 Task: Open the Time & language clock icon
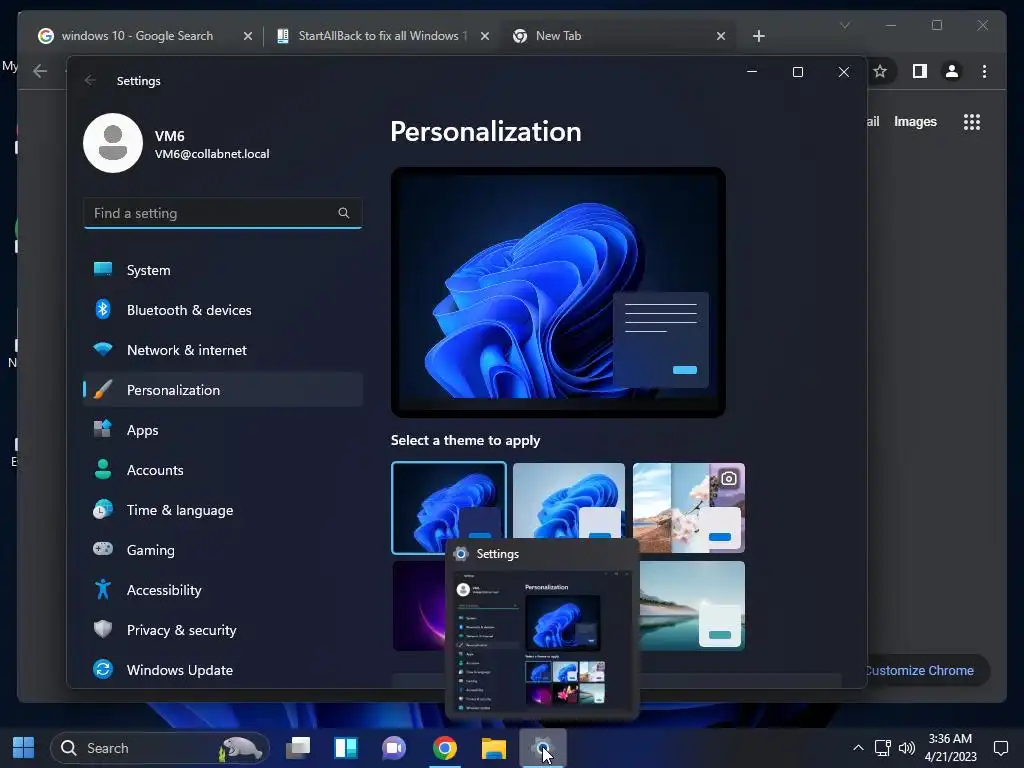point(103,509)
